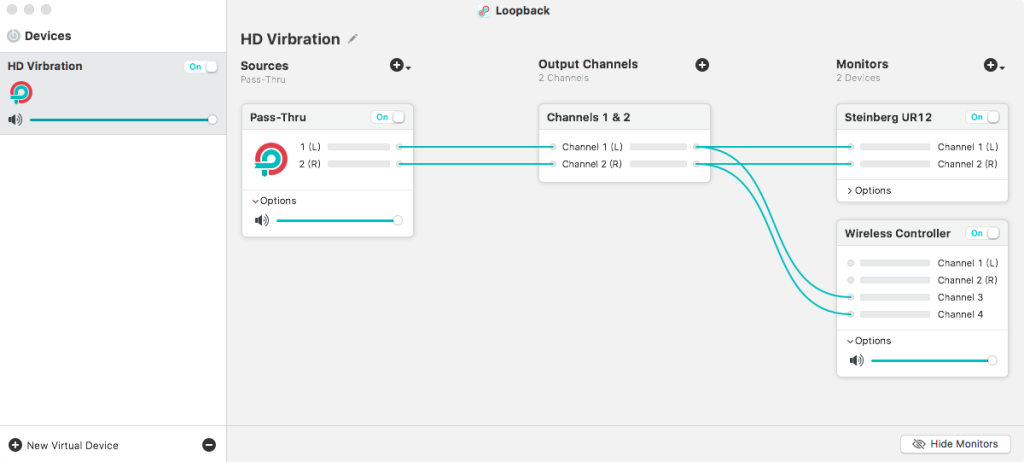Click Wireless Controller Channel 3 connector dot
1024x462 pixels.
point(850,297)
